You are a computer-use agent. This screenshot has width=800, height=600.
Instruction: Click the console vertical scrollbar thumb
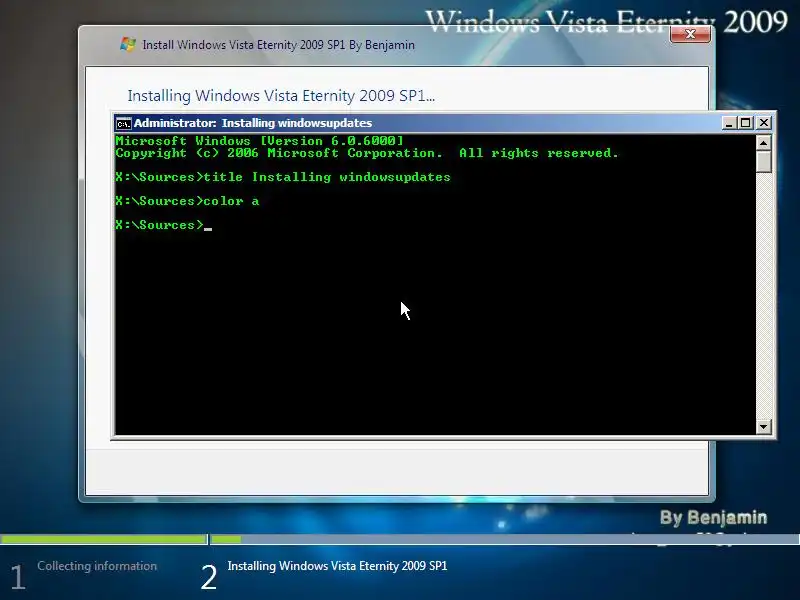(763, 162)
